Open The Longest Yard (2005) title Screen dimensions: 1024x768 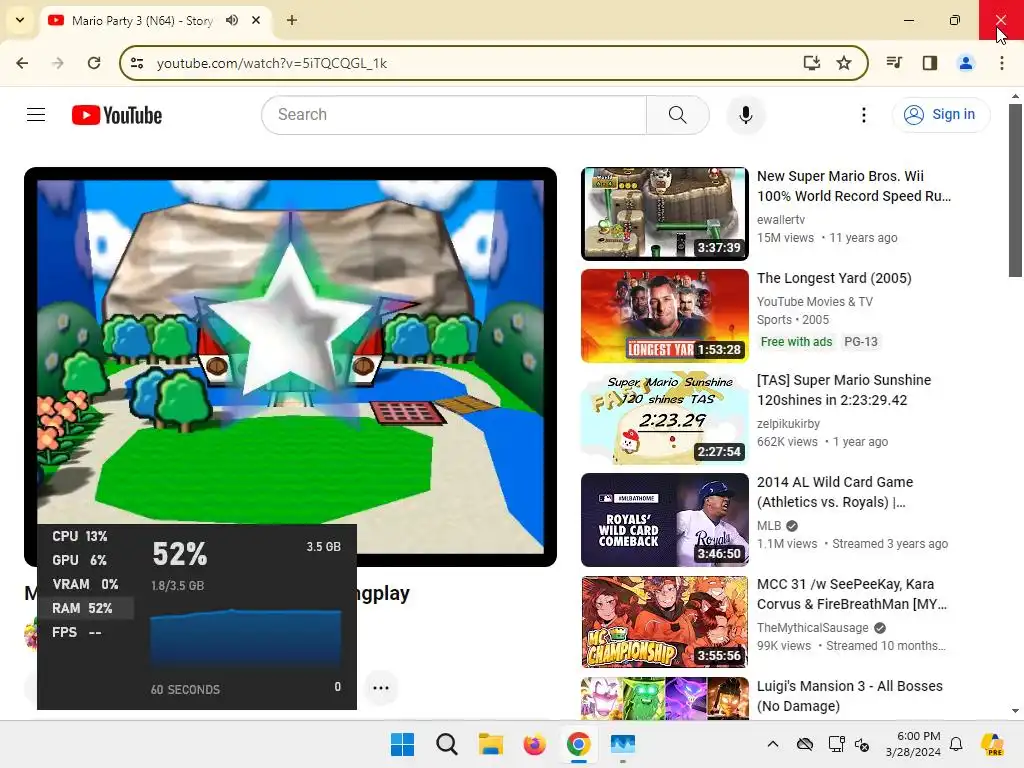click(834, 278)
